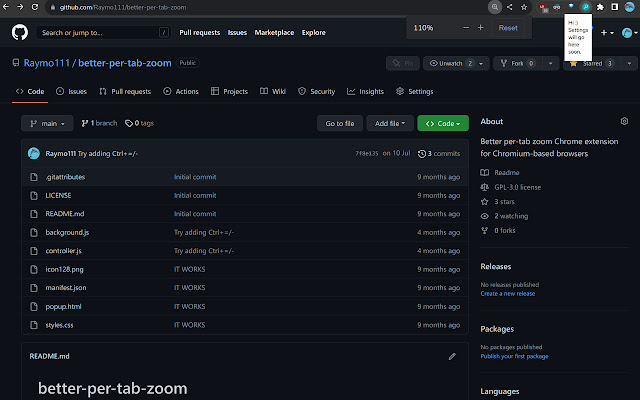Click Publish your first package link
The width and height of the screenshot is (640, 400).
(514, 356)
